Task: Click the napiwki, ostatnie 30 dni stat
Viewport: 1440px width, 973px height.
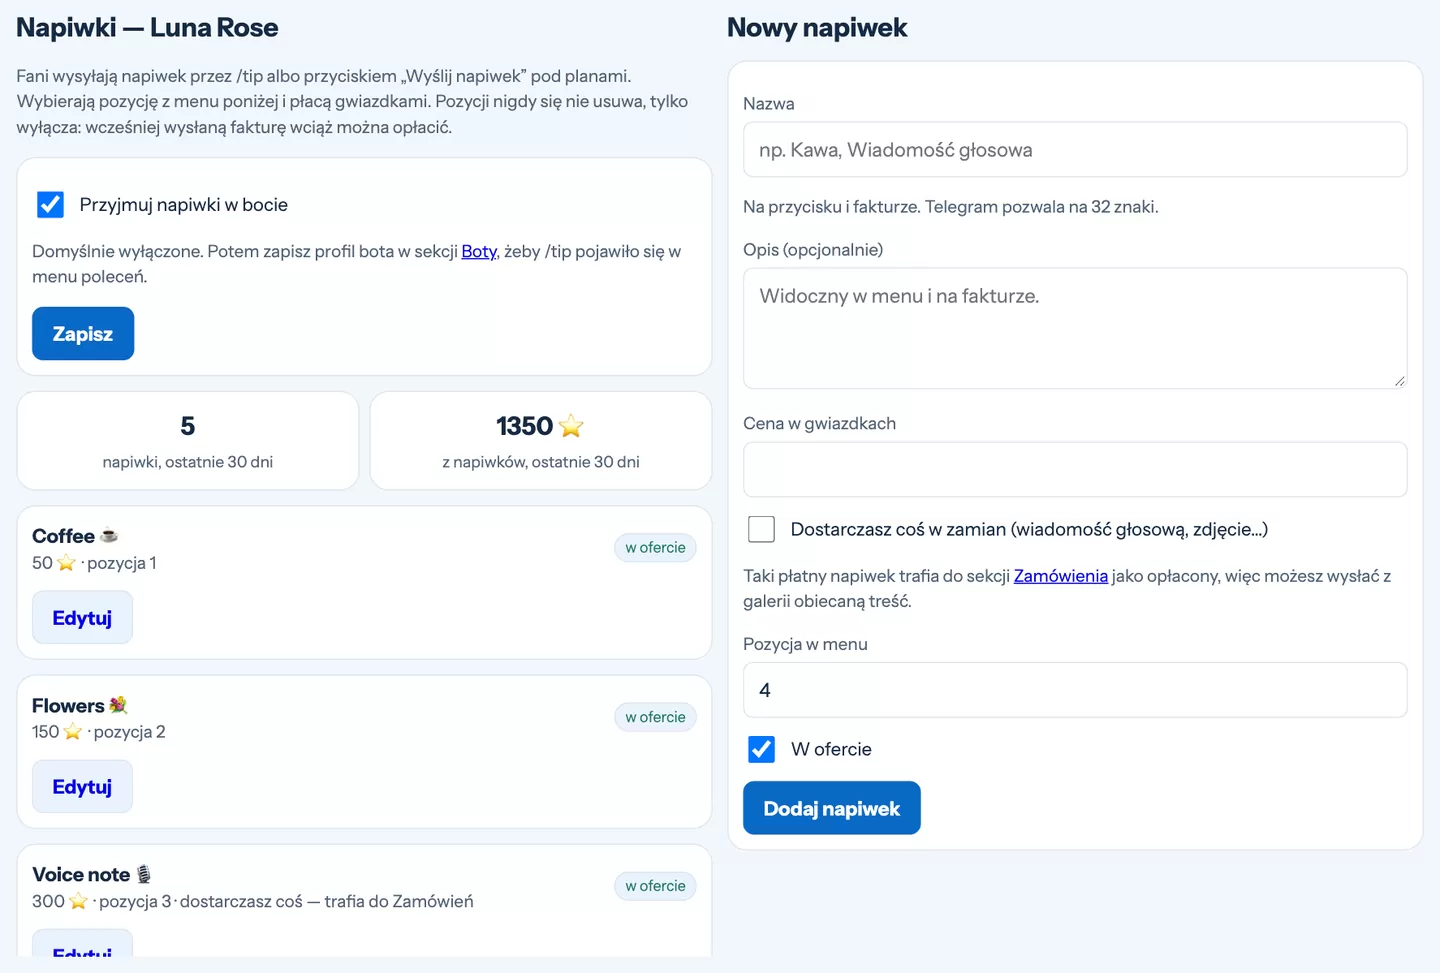Action: point(188,441)
